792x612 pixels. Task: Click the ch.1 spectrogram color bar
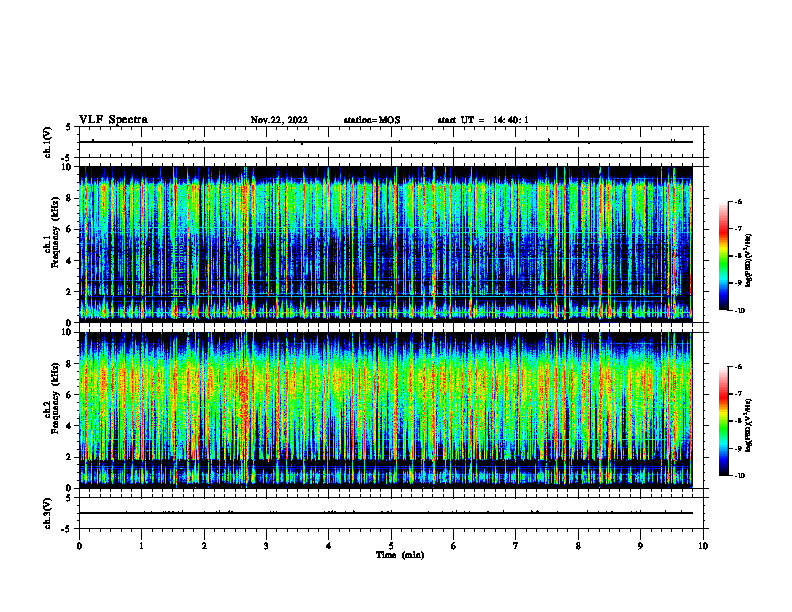[723, 256]
